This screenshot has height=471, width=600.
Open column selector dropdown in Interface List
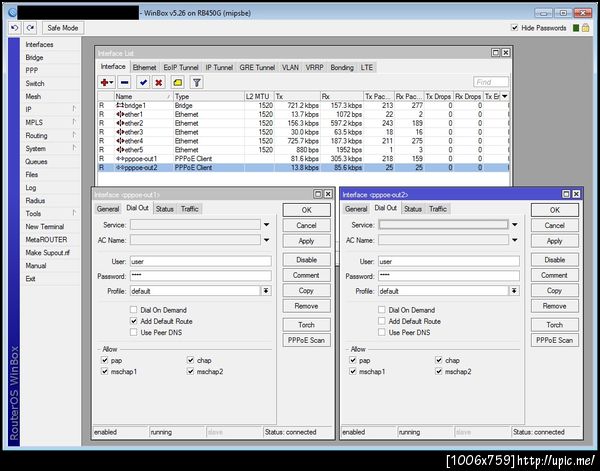click(x=505, y=96)
